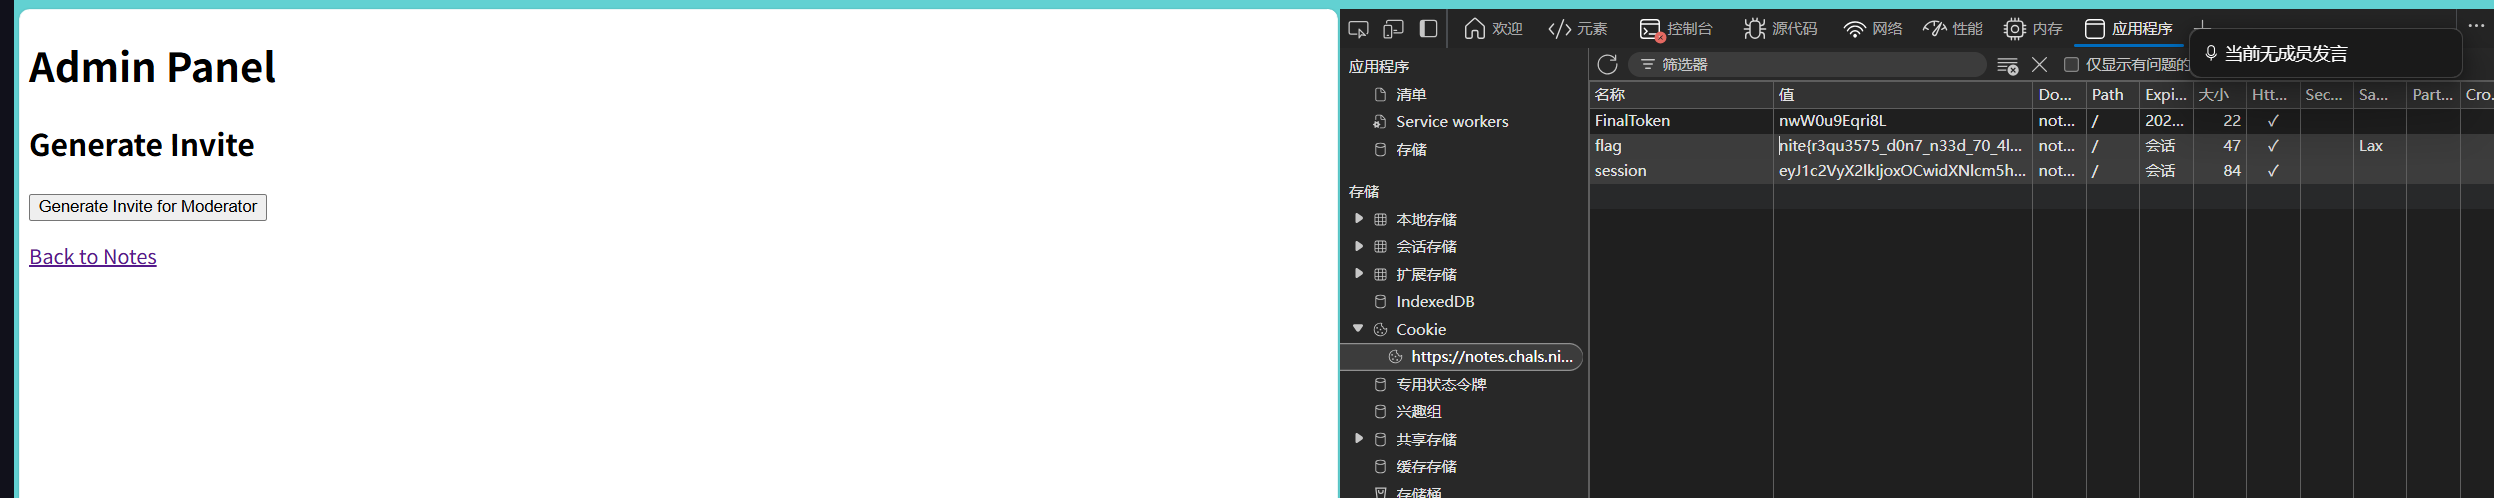
Task: Select the session cookie row
Action: (x=1680, y=171)
